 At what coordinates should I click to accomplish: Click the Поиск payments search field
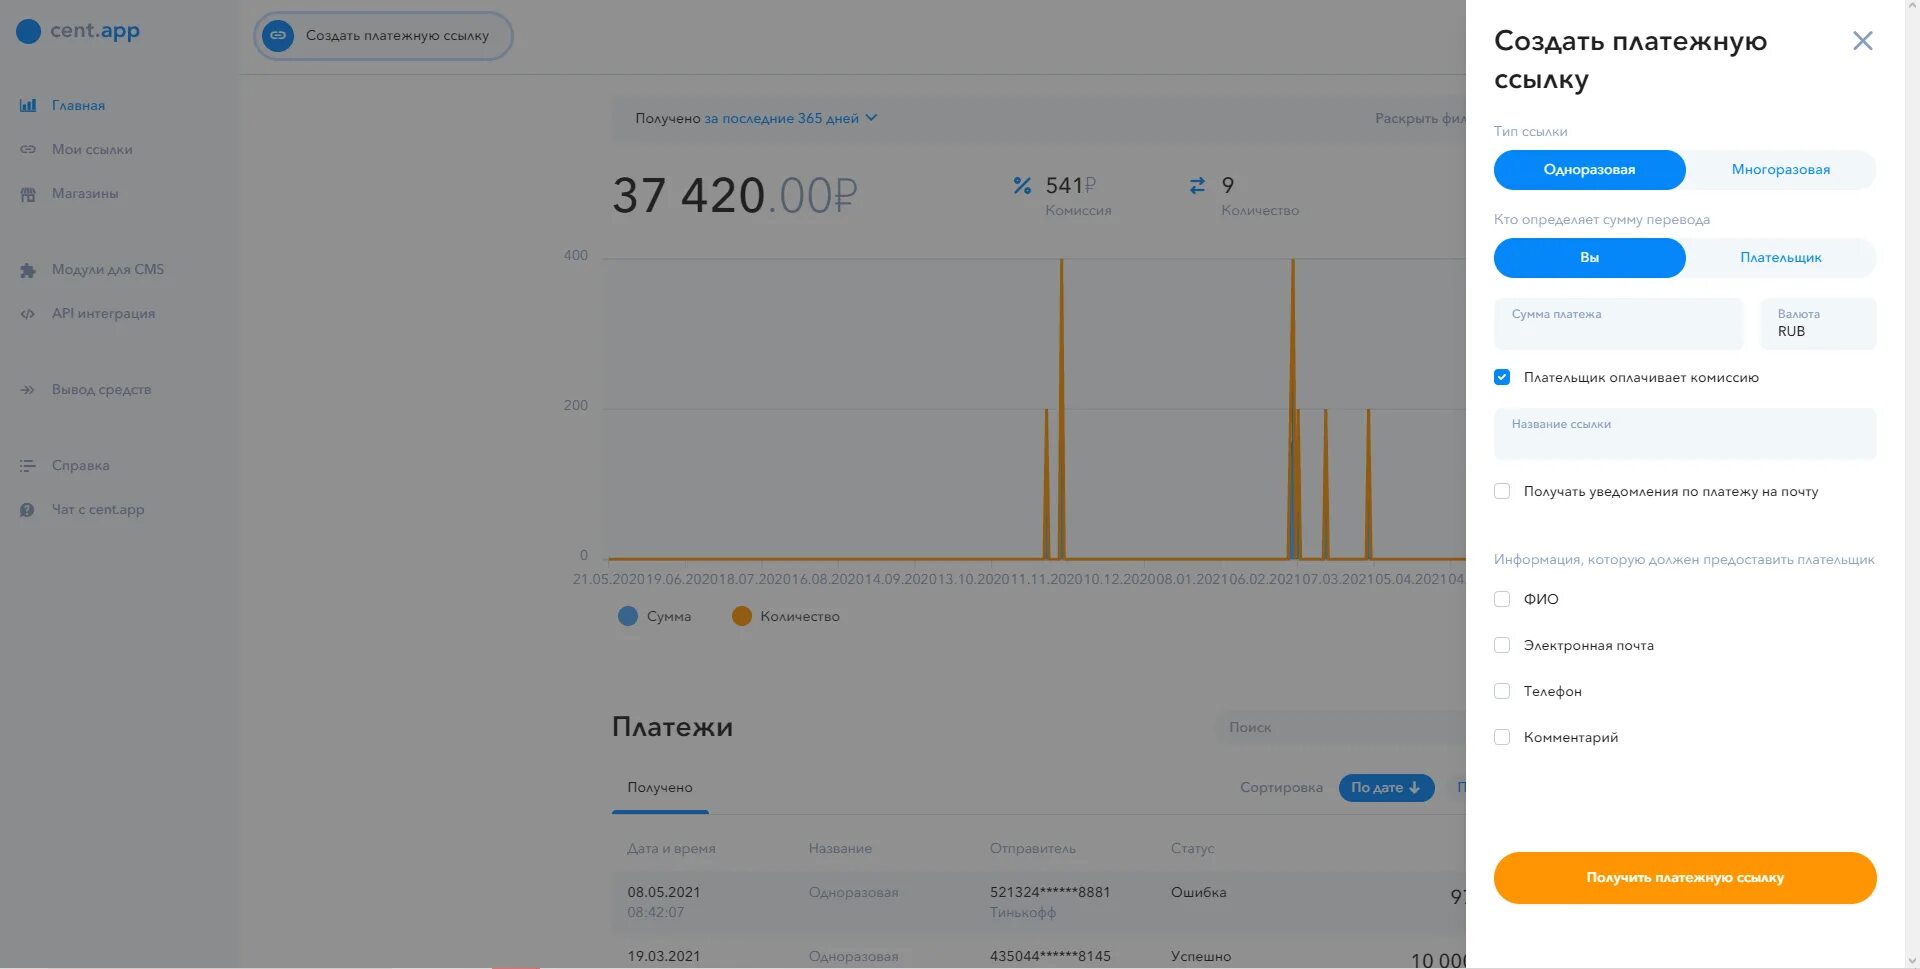[x=1340, y=727]
